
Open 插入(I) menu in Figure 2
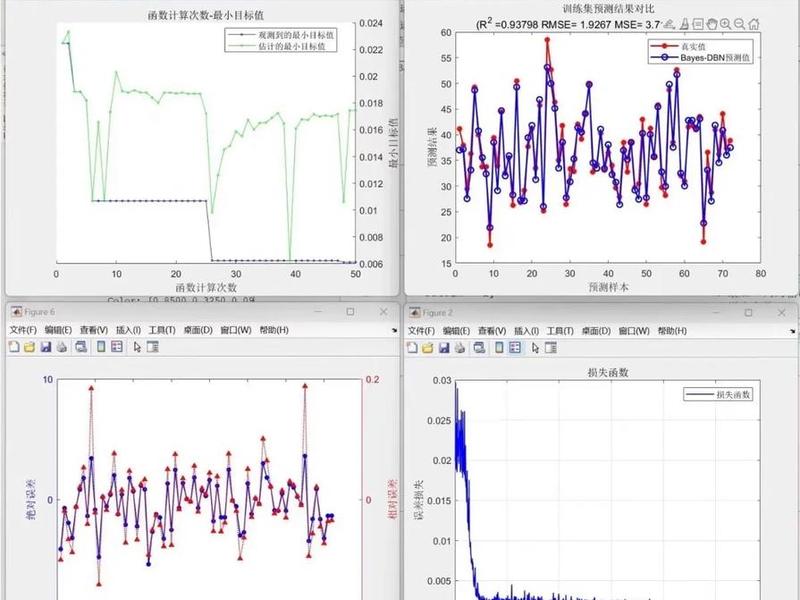point(526,331)
